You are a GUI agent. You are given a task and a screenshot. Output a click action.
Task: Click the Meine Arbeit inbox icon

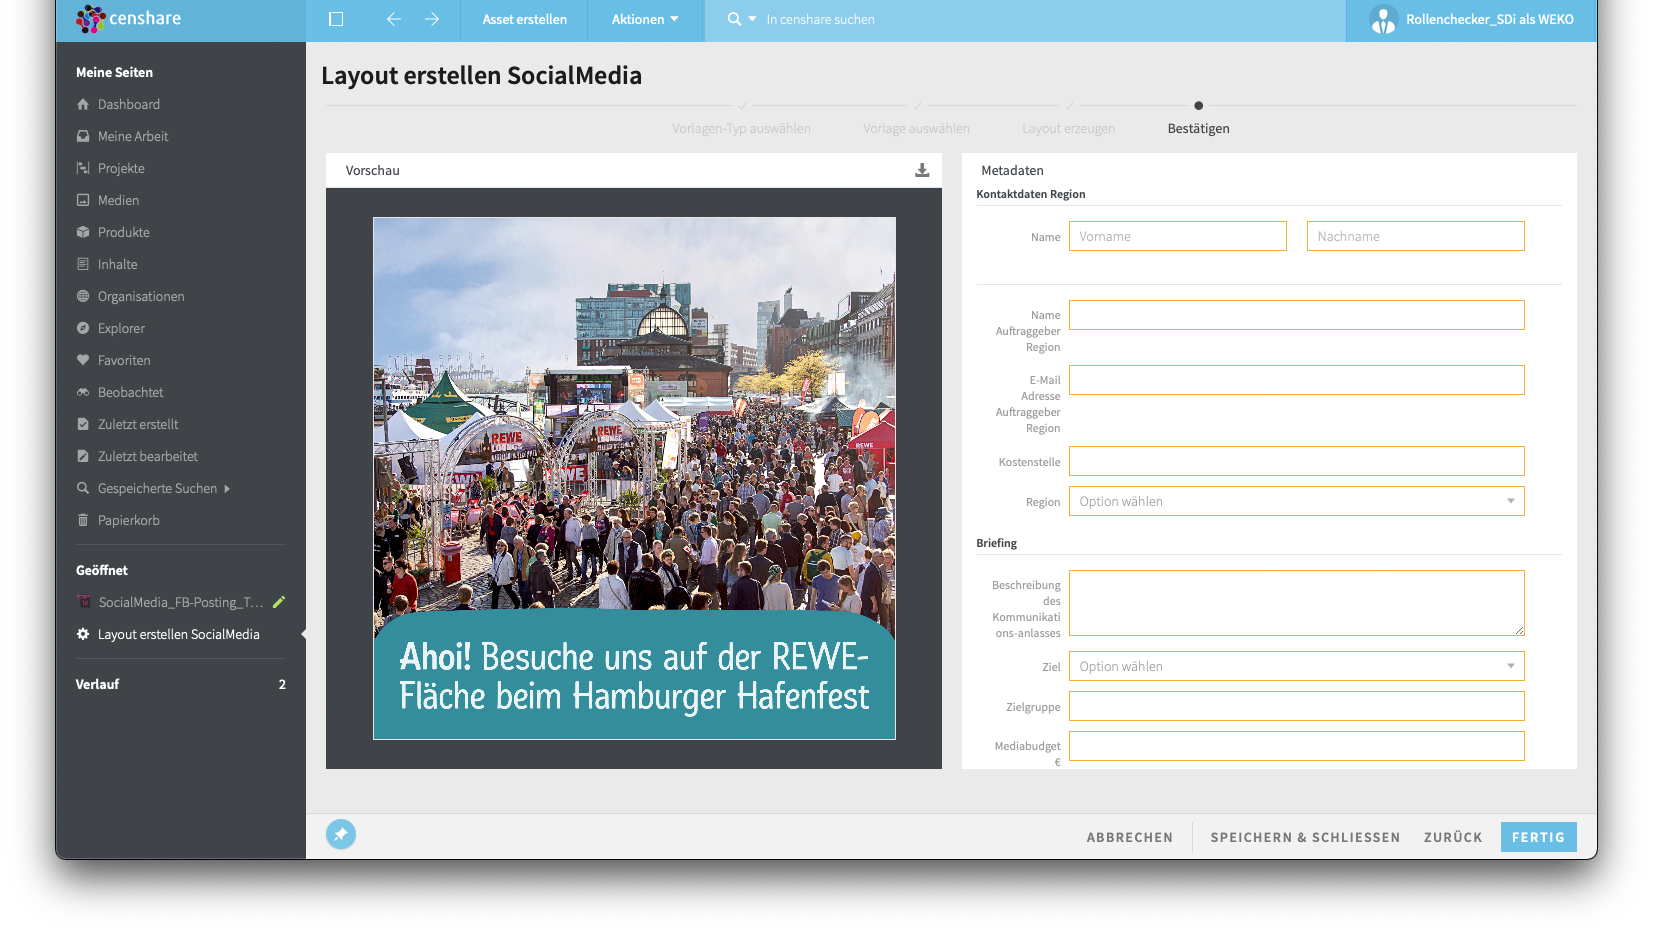83,136
